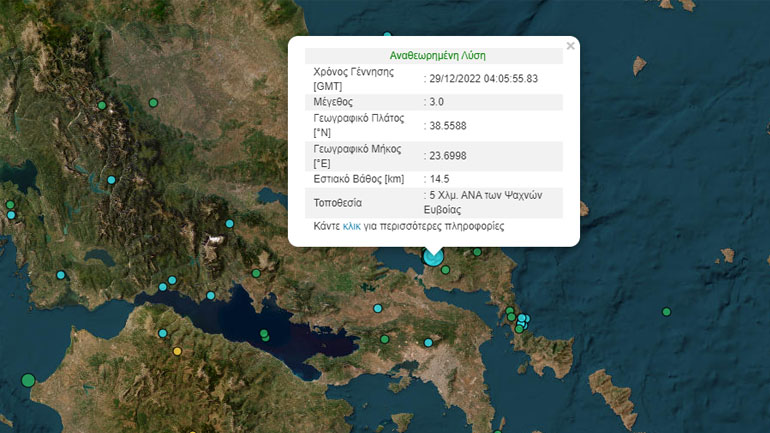Click the 'Γεωγραφικό Πλάτος [°N]' label

pos(358,125)
